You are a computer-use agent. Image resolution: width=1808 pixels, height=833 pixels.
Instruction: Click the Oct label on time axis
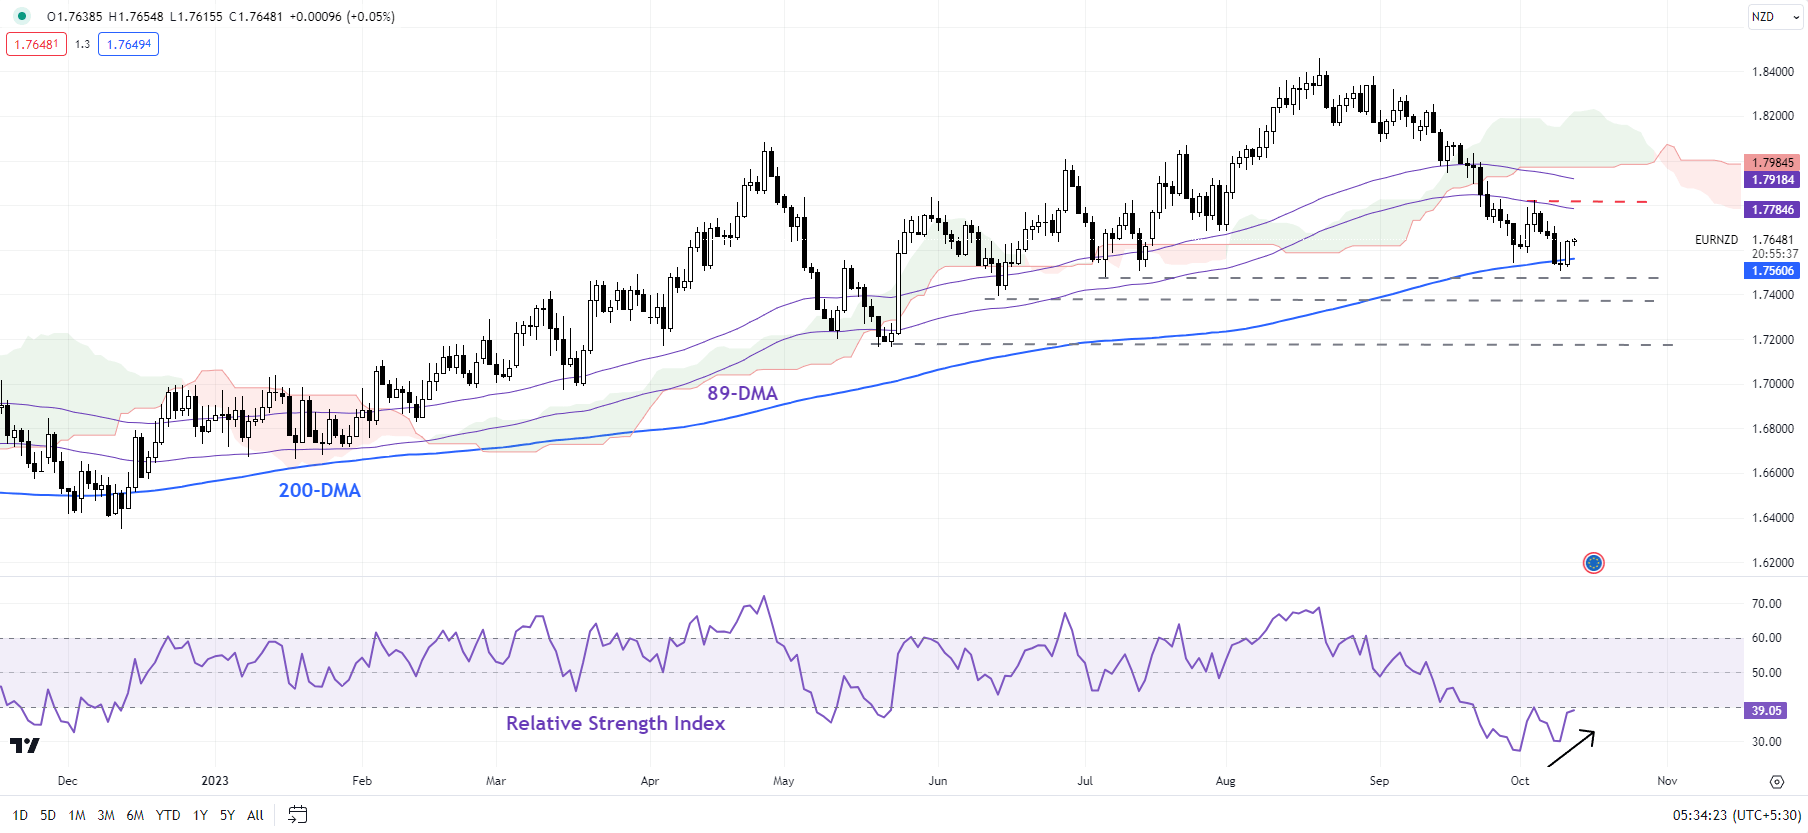pos(1520,781)
